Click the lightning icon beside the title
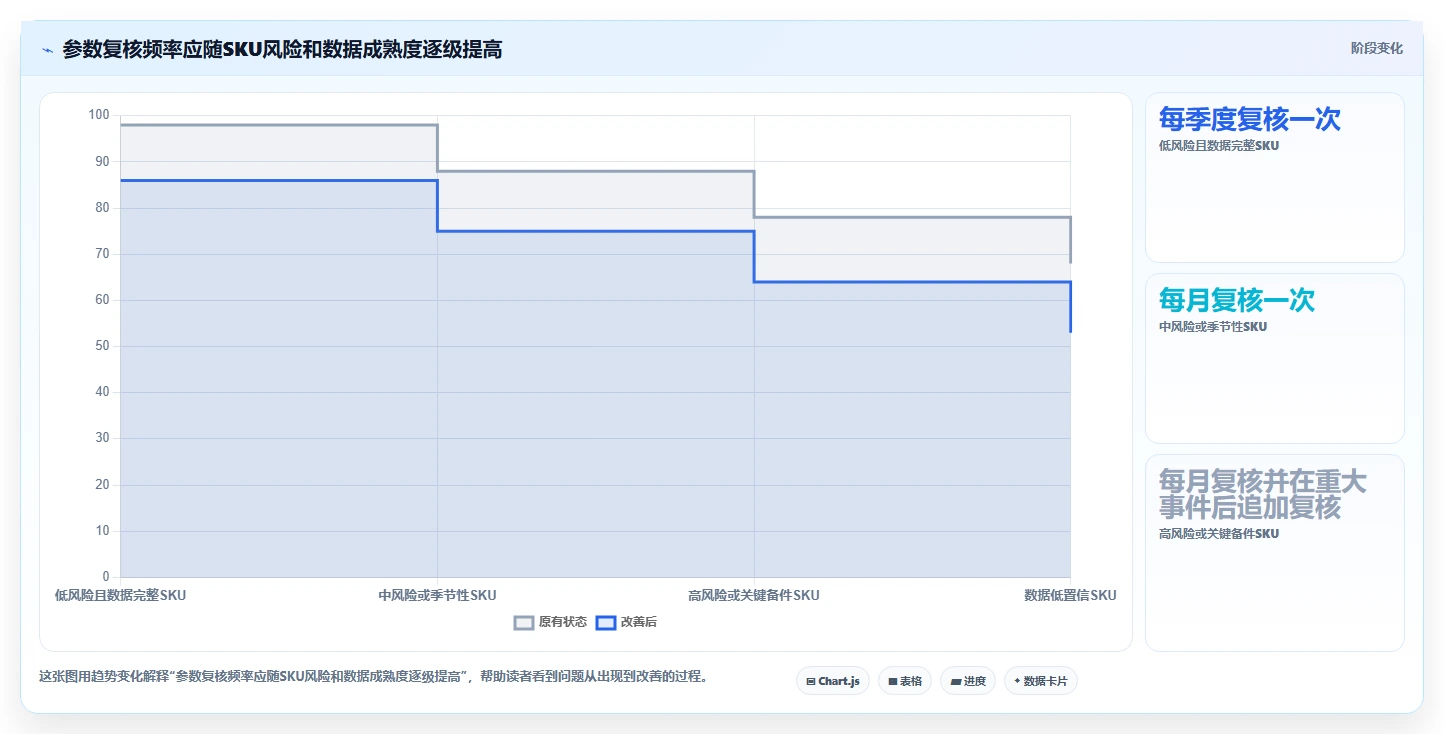 click(x=47, y=49)
